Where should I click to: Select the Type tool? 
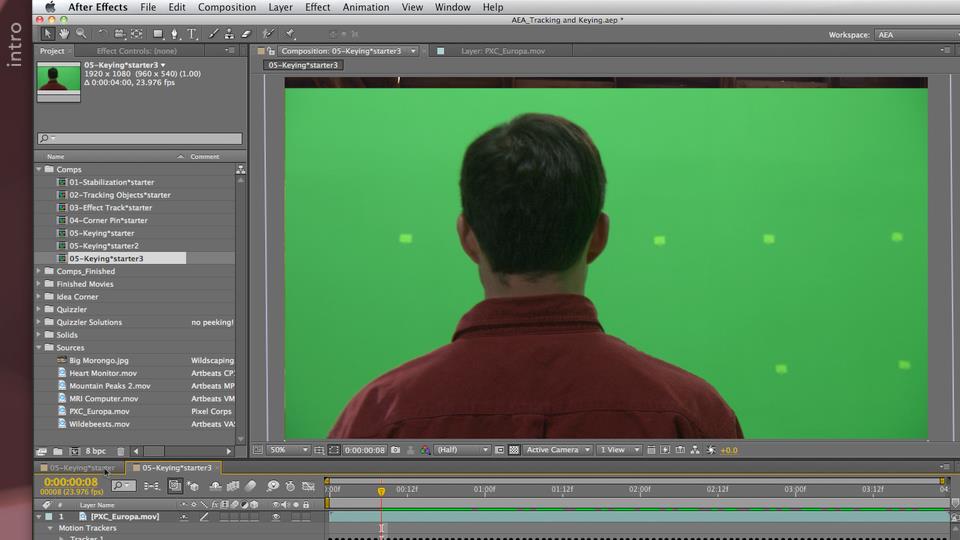click(192, 34)
